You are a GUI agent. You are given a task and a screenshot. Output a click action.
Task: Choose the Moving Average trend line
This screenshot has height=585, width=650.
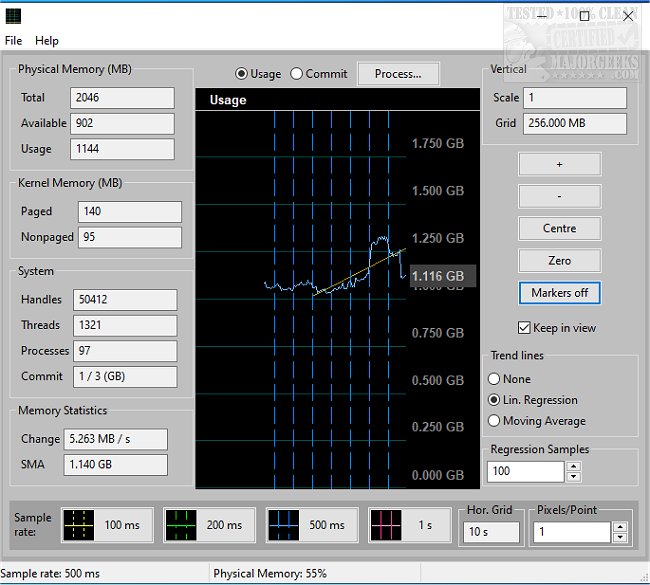click(x=494, y=421)
